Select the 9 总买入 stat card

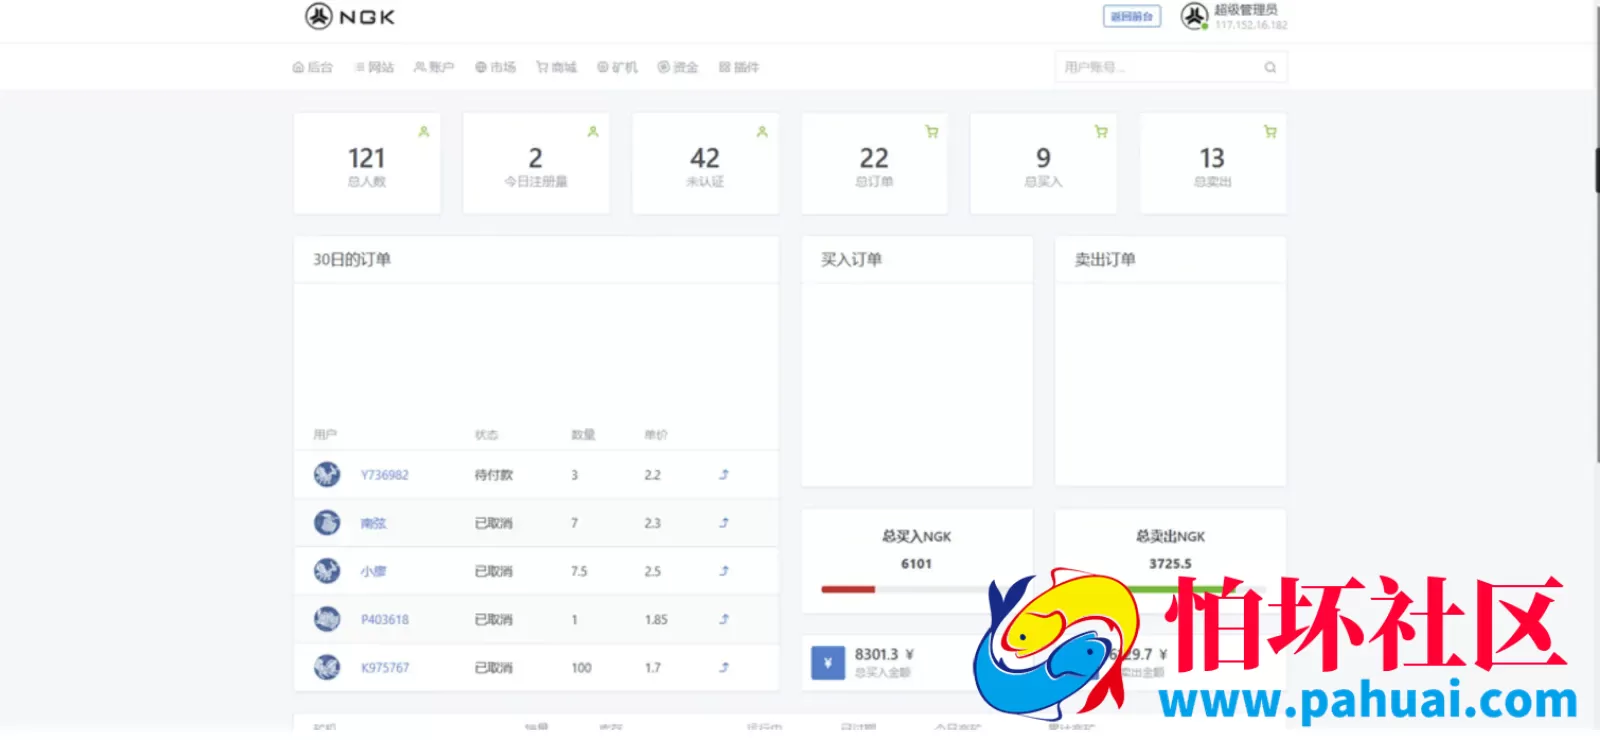coord(1043,163)
